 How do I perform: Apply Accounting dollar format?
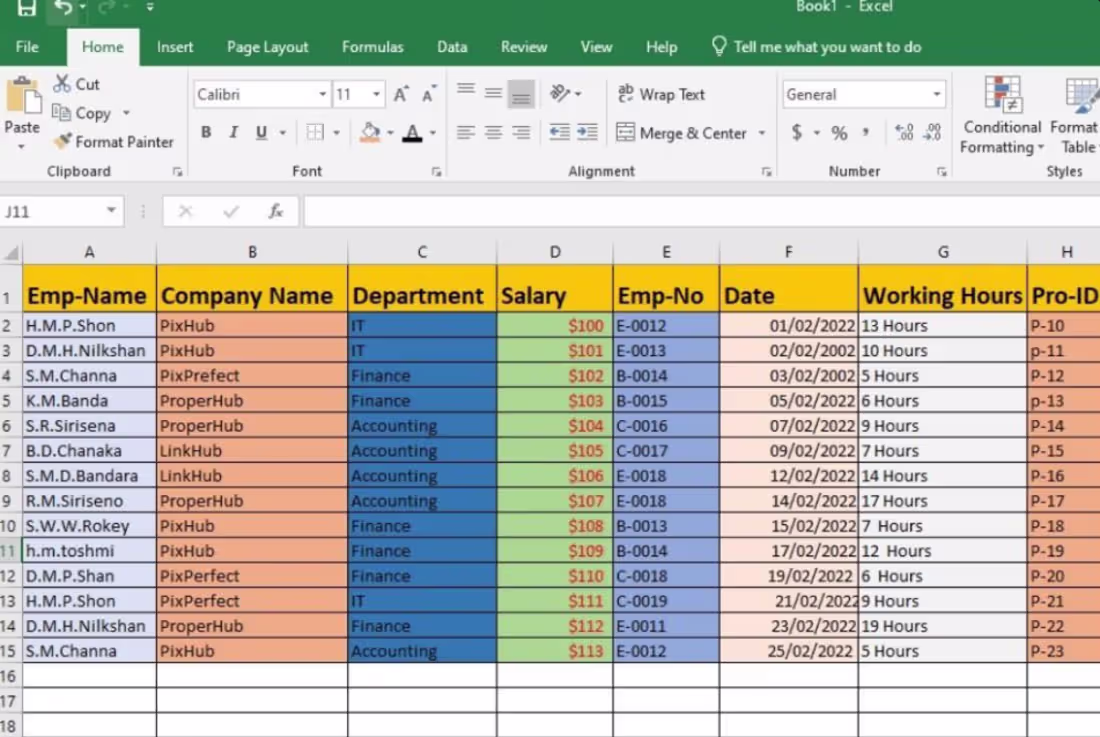pyautogui.click(x=796, y=132)
